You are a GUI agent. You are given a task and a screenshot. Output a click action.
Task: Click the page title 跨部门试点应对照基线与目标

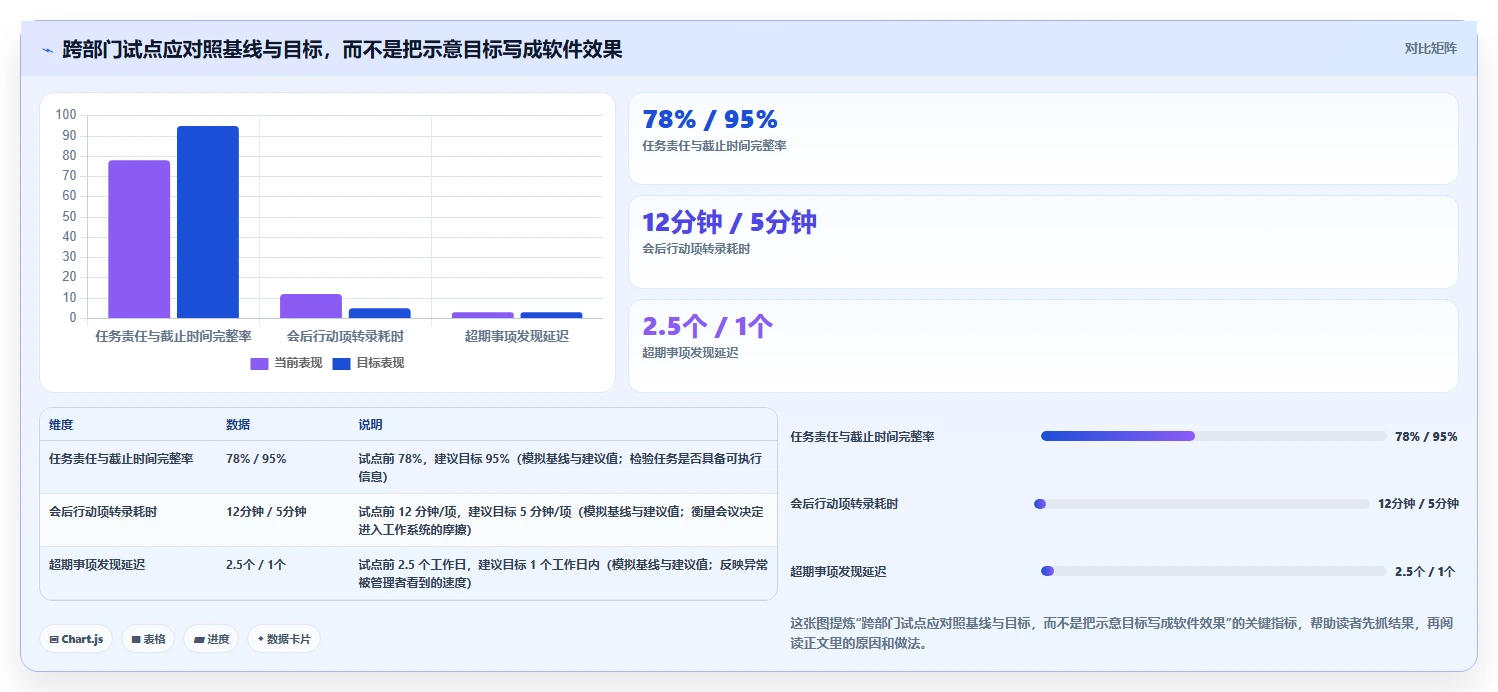(x=342, y=49)
